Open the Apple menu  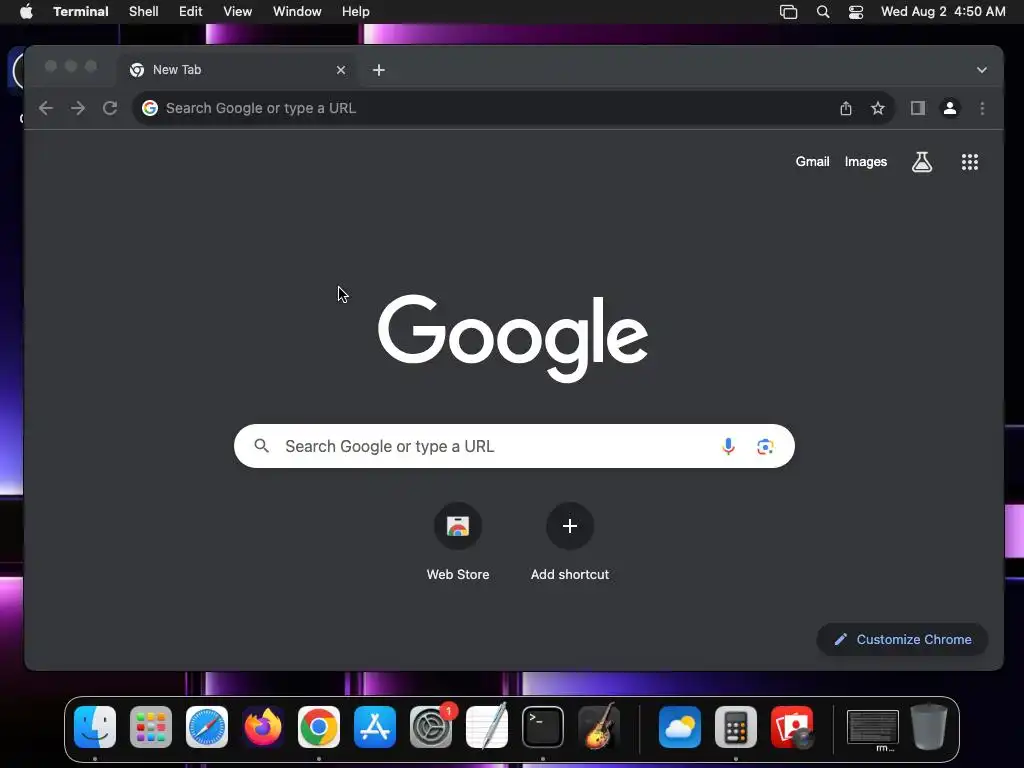point(26,12)
